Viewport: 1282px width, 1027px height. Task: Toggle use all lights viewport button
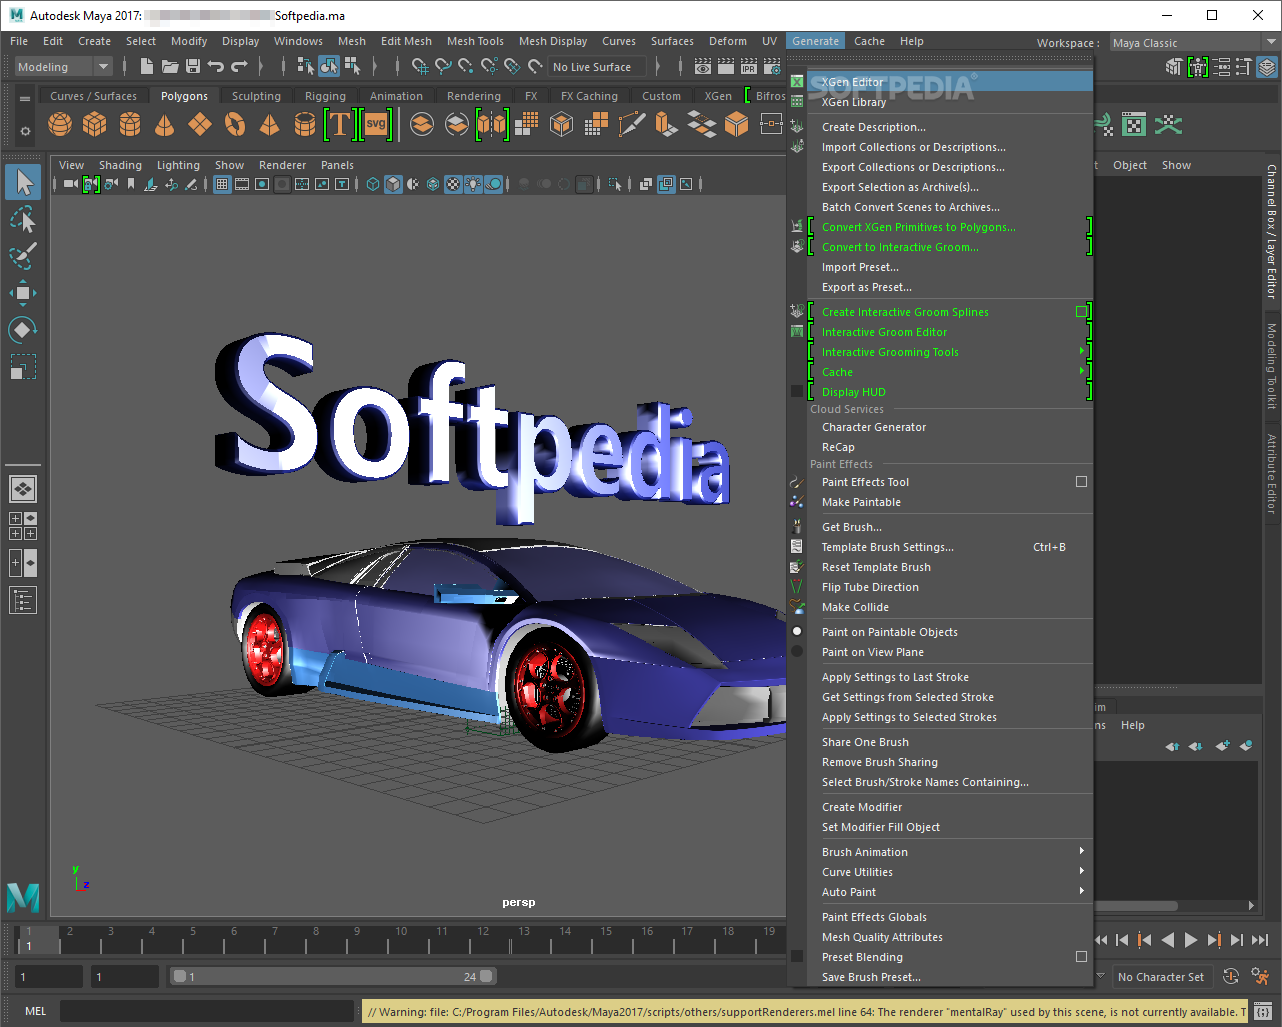point(473,184)
